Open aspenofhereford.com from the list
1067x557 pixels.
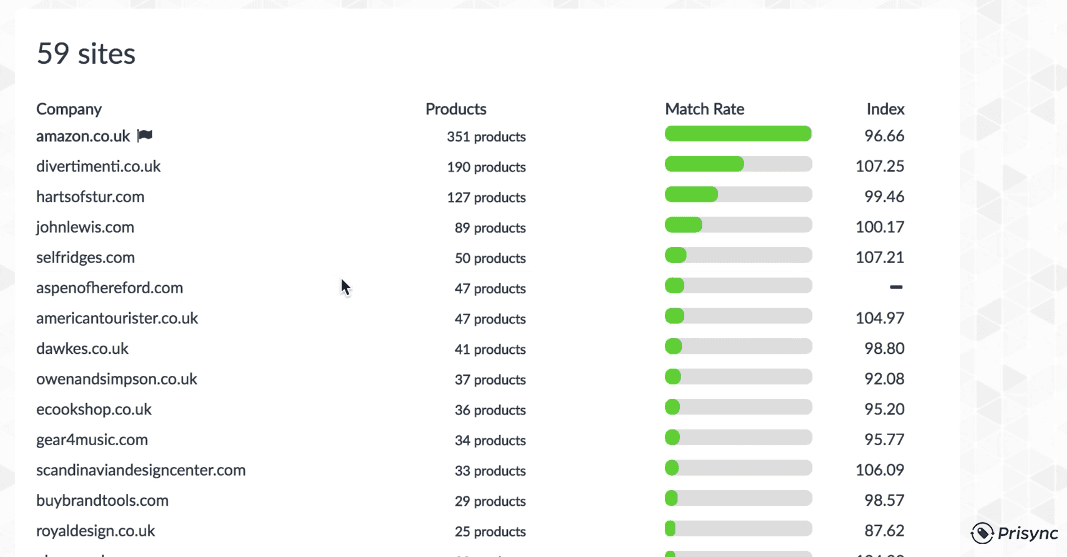tap(109, 288)
